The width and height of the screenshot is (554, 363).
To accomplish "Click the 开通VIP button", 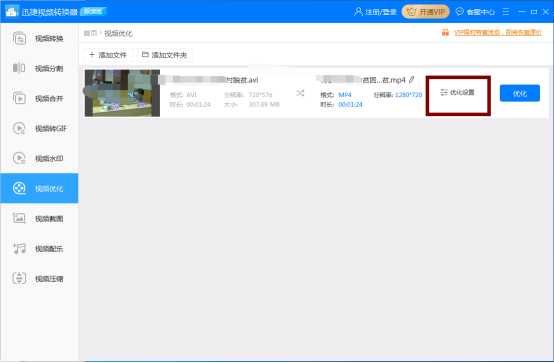I will pyautogui.click(x=426, y=12).
